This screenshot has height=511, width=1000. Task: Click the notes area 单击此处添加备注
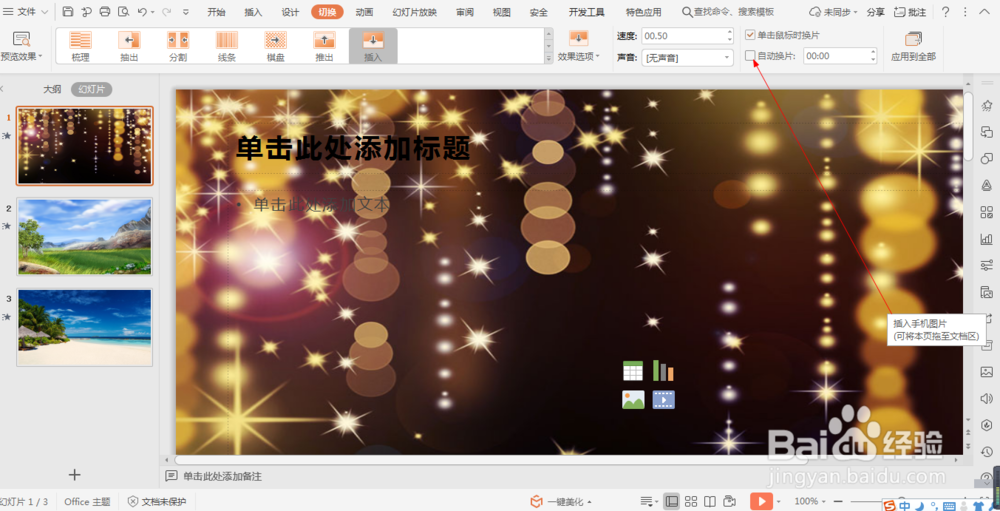coord(222,477)
